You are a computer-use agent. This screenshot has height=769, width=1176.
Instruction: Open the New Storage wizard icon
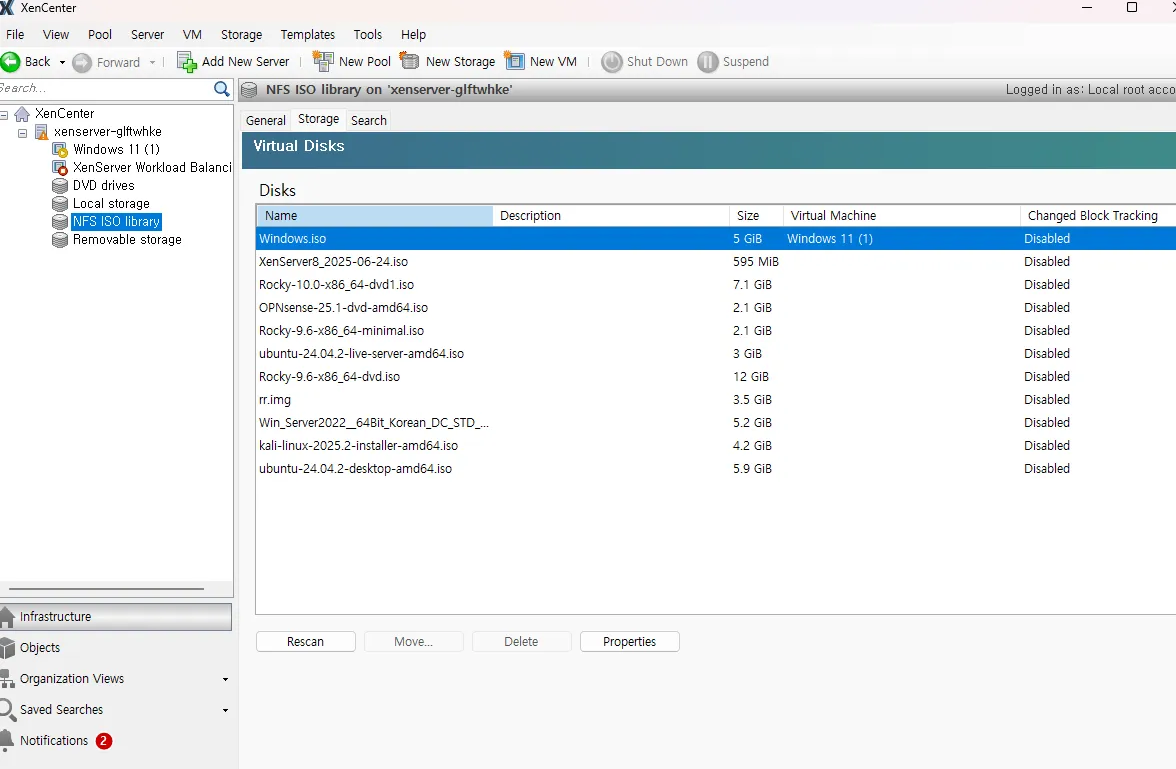tap(410, 61)
